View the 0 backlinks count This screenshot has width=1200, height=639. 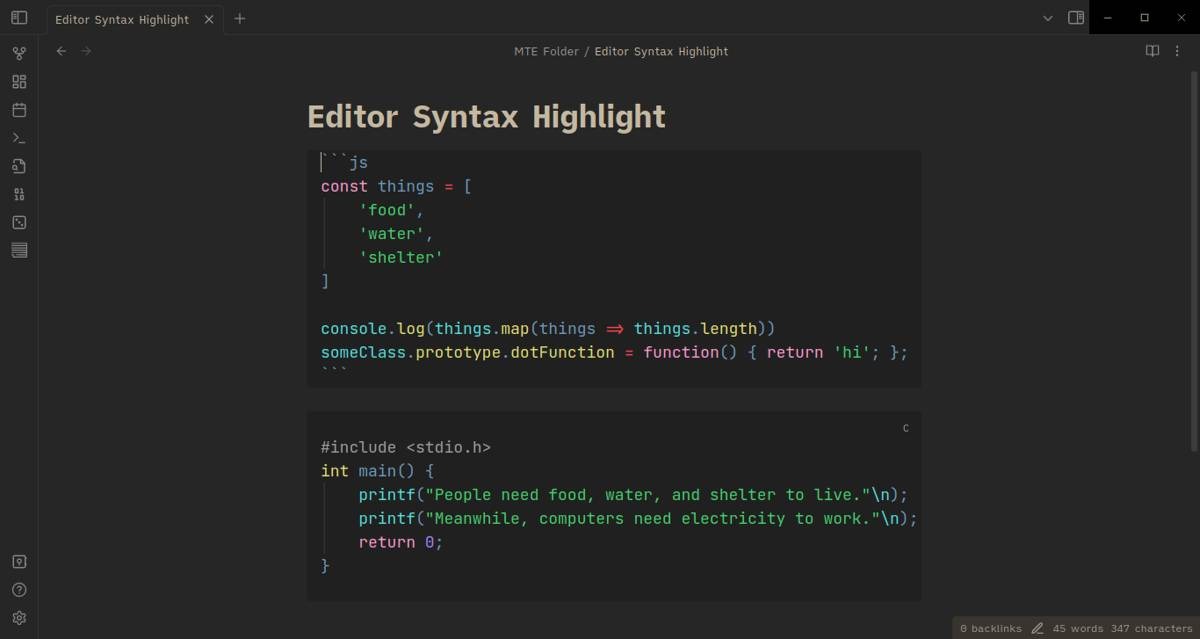click(x=989, y=628)
